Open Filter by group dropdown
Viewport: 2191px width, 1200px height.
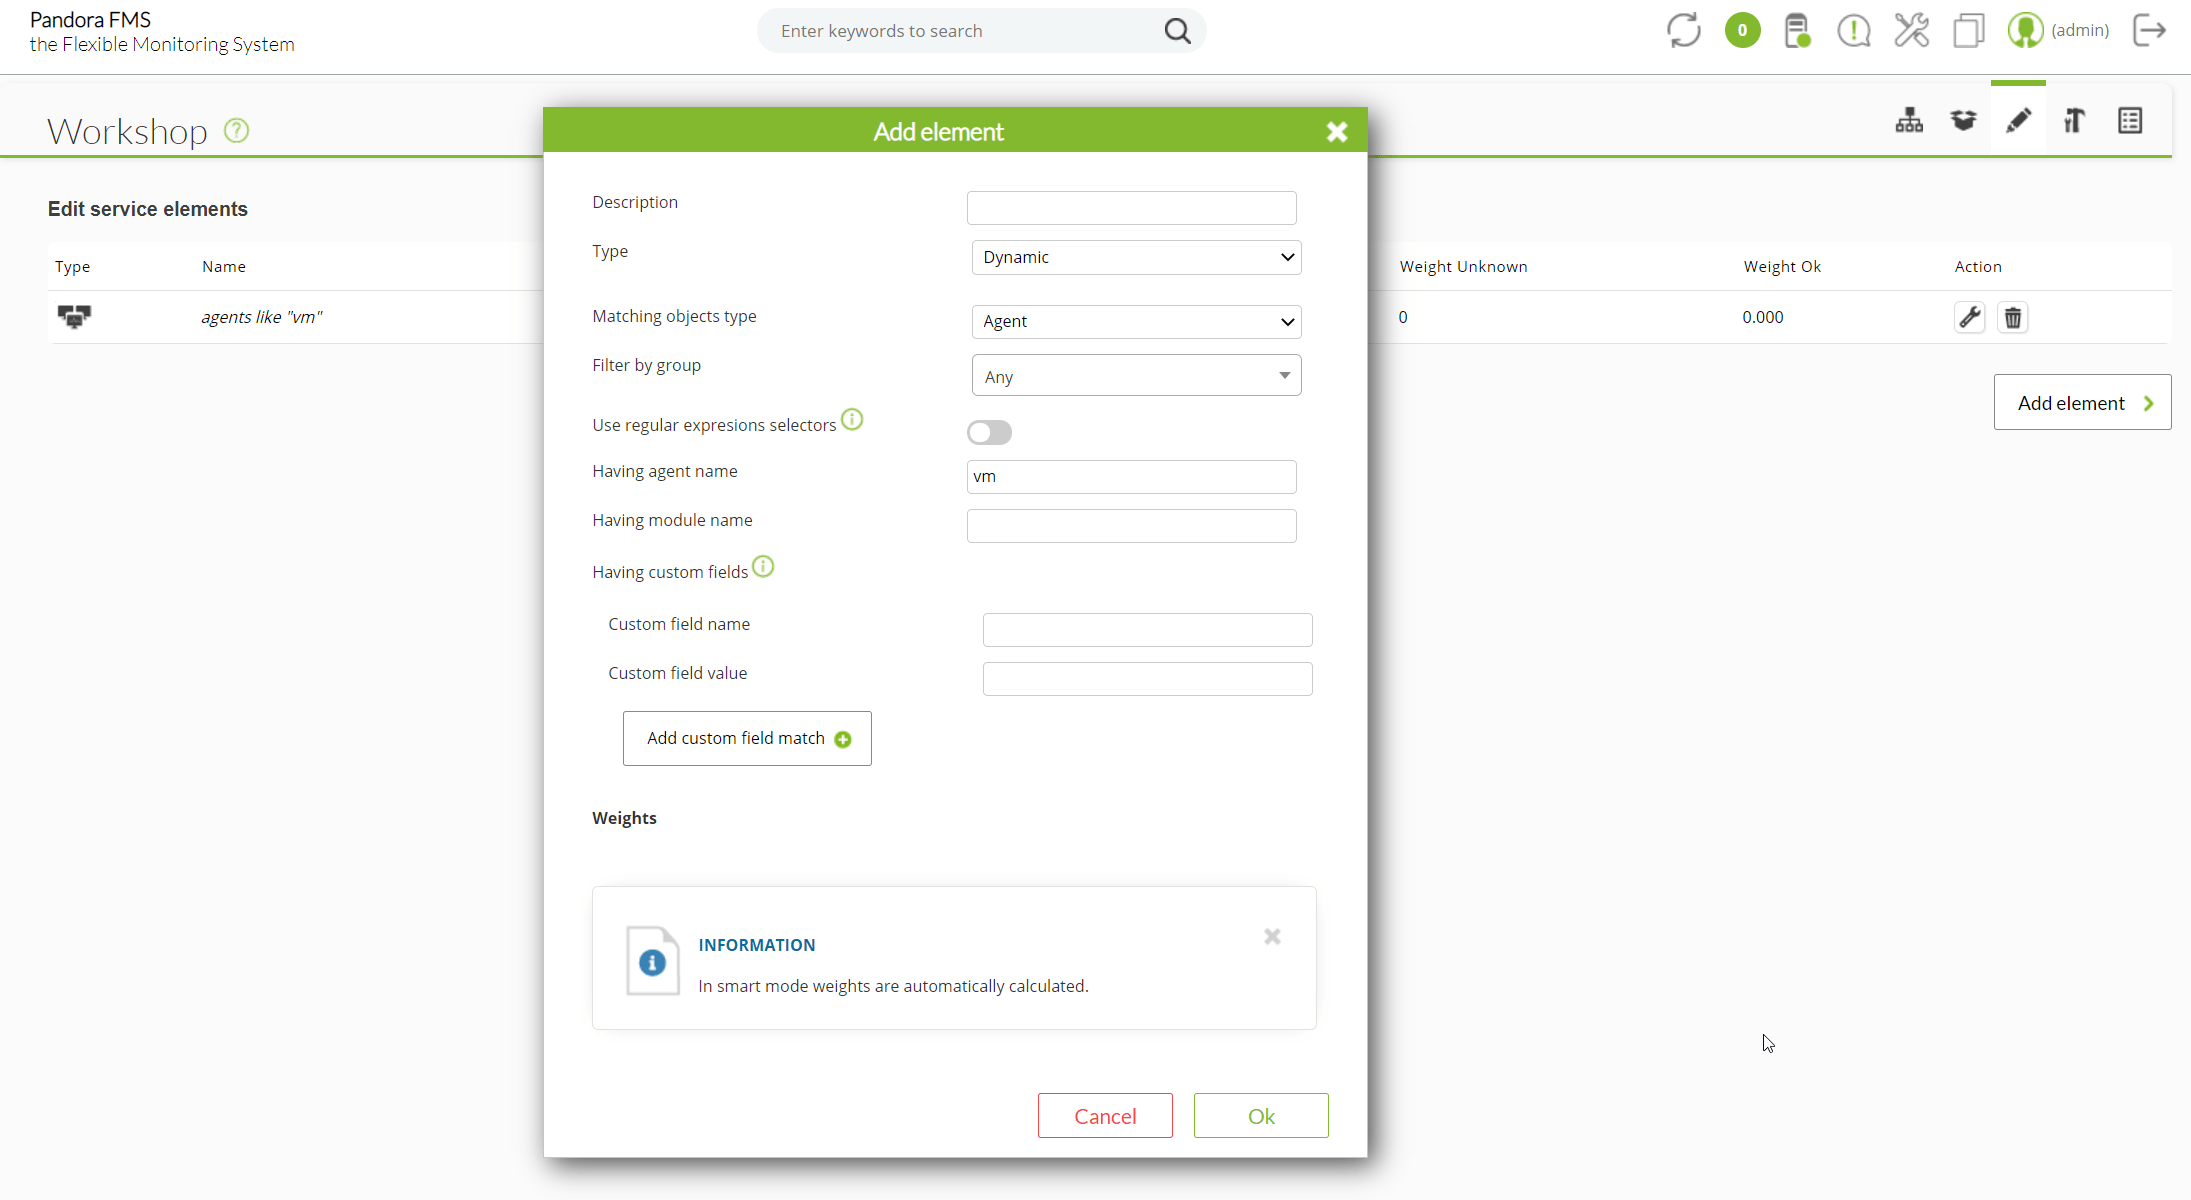coord(1136,375)
